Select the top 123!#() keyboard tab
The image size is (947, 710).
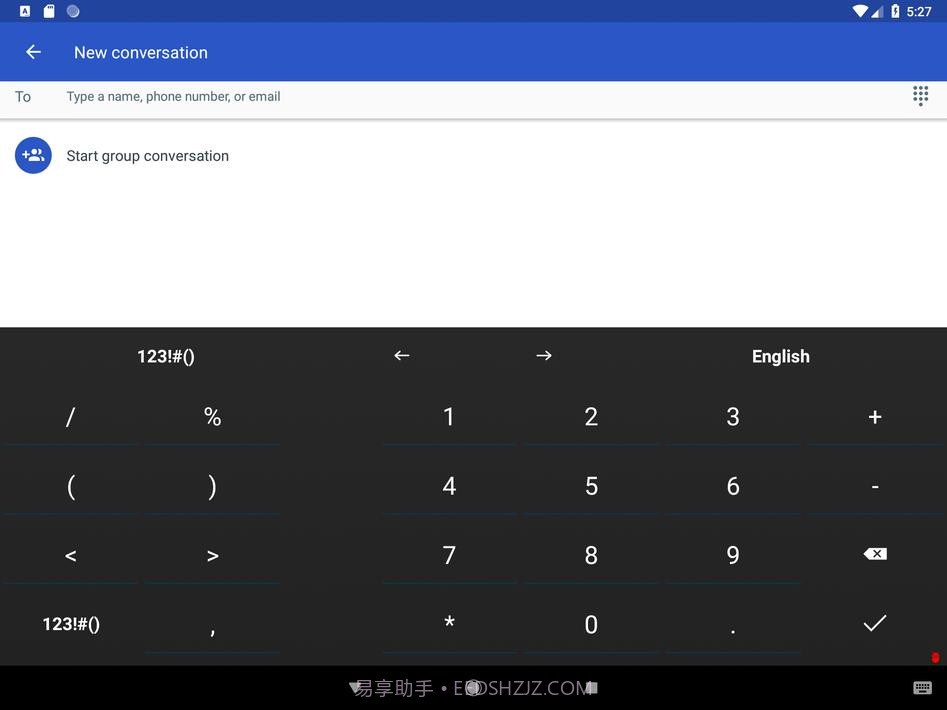[166, 357]
